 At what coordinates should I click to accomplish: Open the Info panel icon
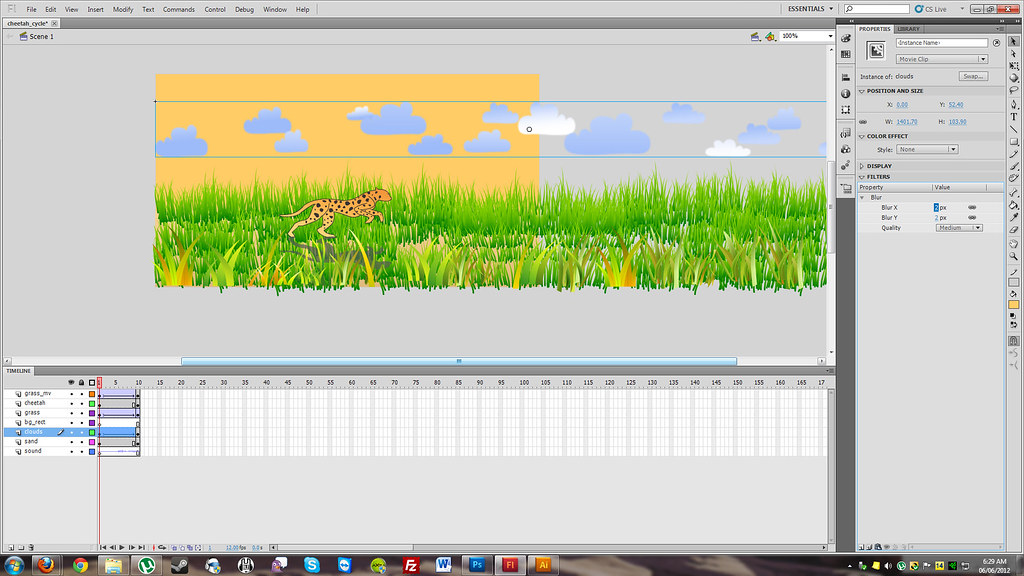point(846,93)
